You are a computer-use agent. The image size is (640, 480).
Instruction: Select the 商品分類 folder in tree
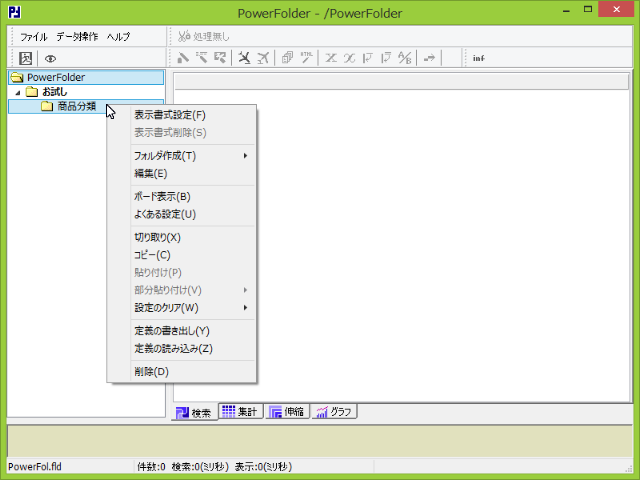click(x=76, y=107)
